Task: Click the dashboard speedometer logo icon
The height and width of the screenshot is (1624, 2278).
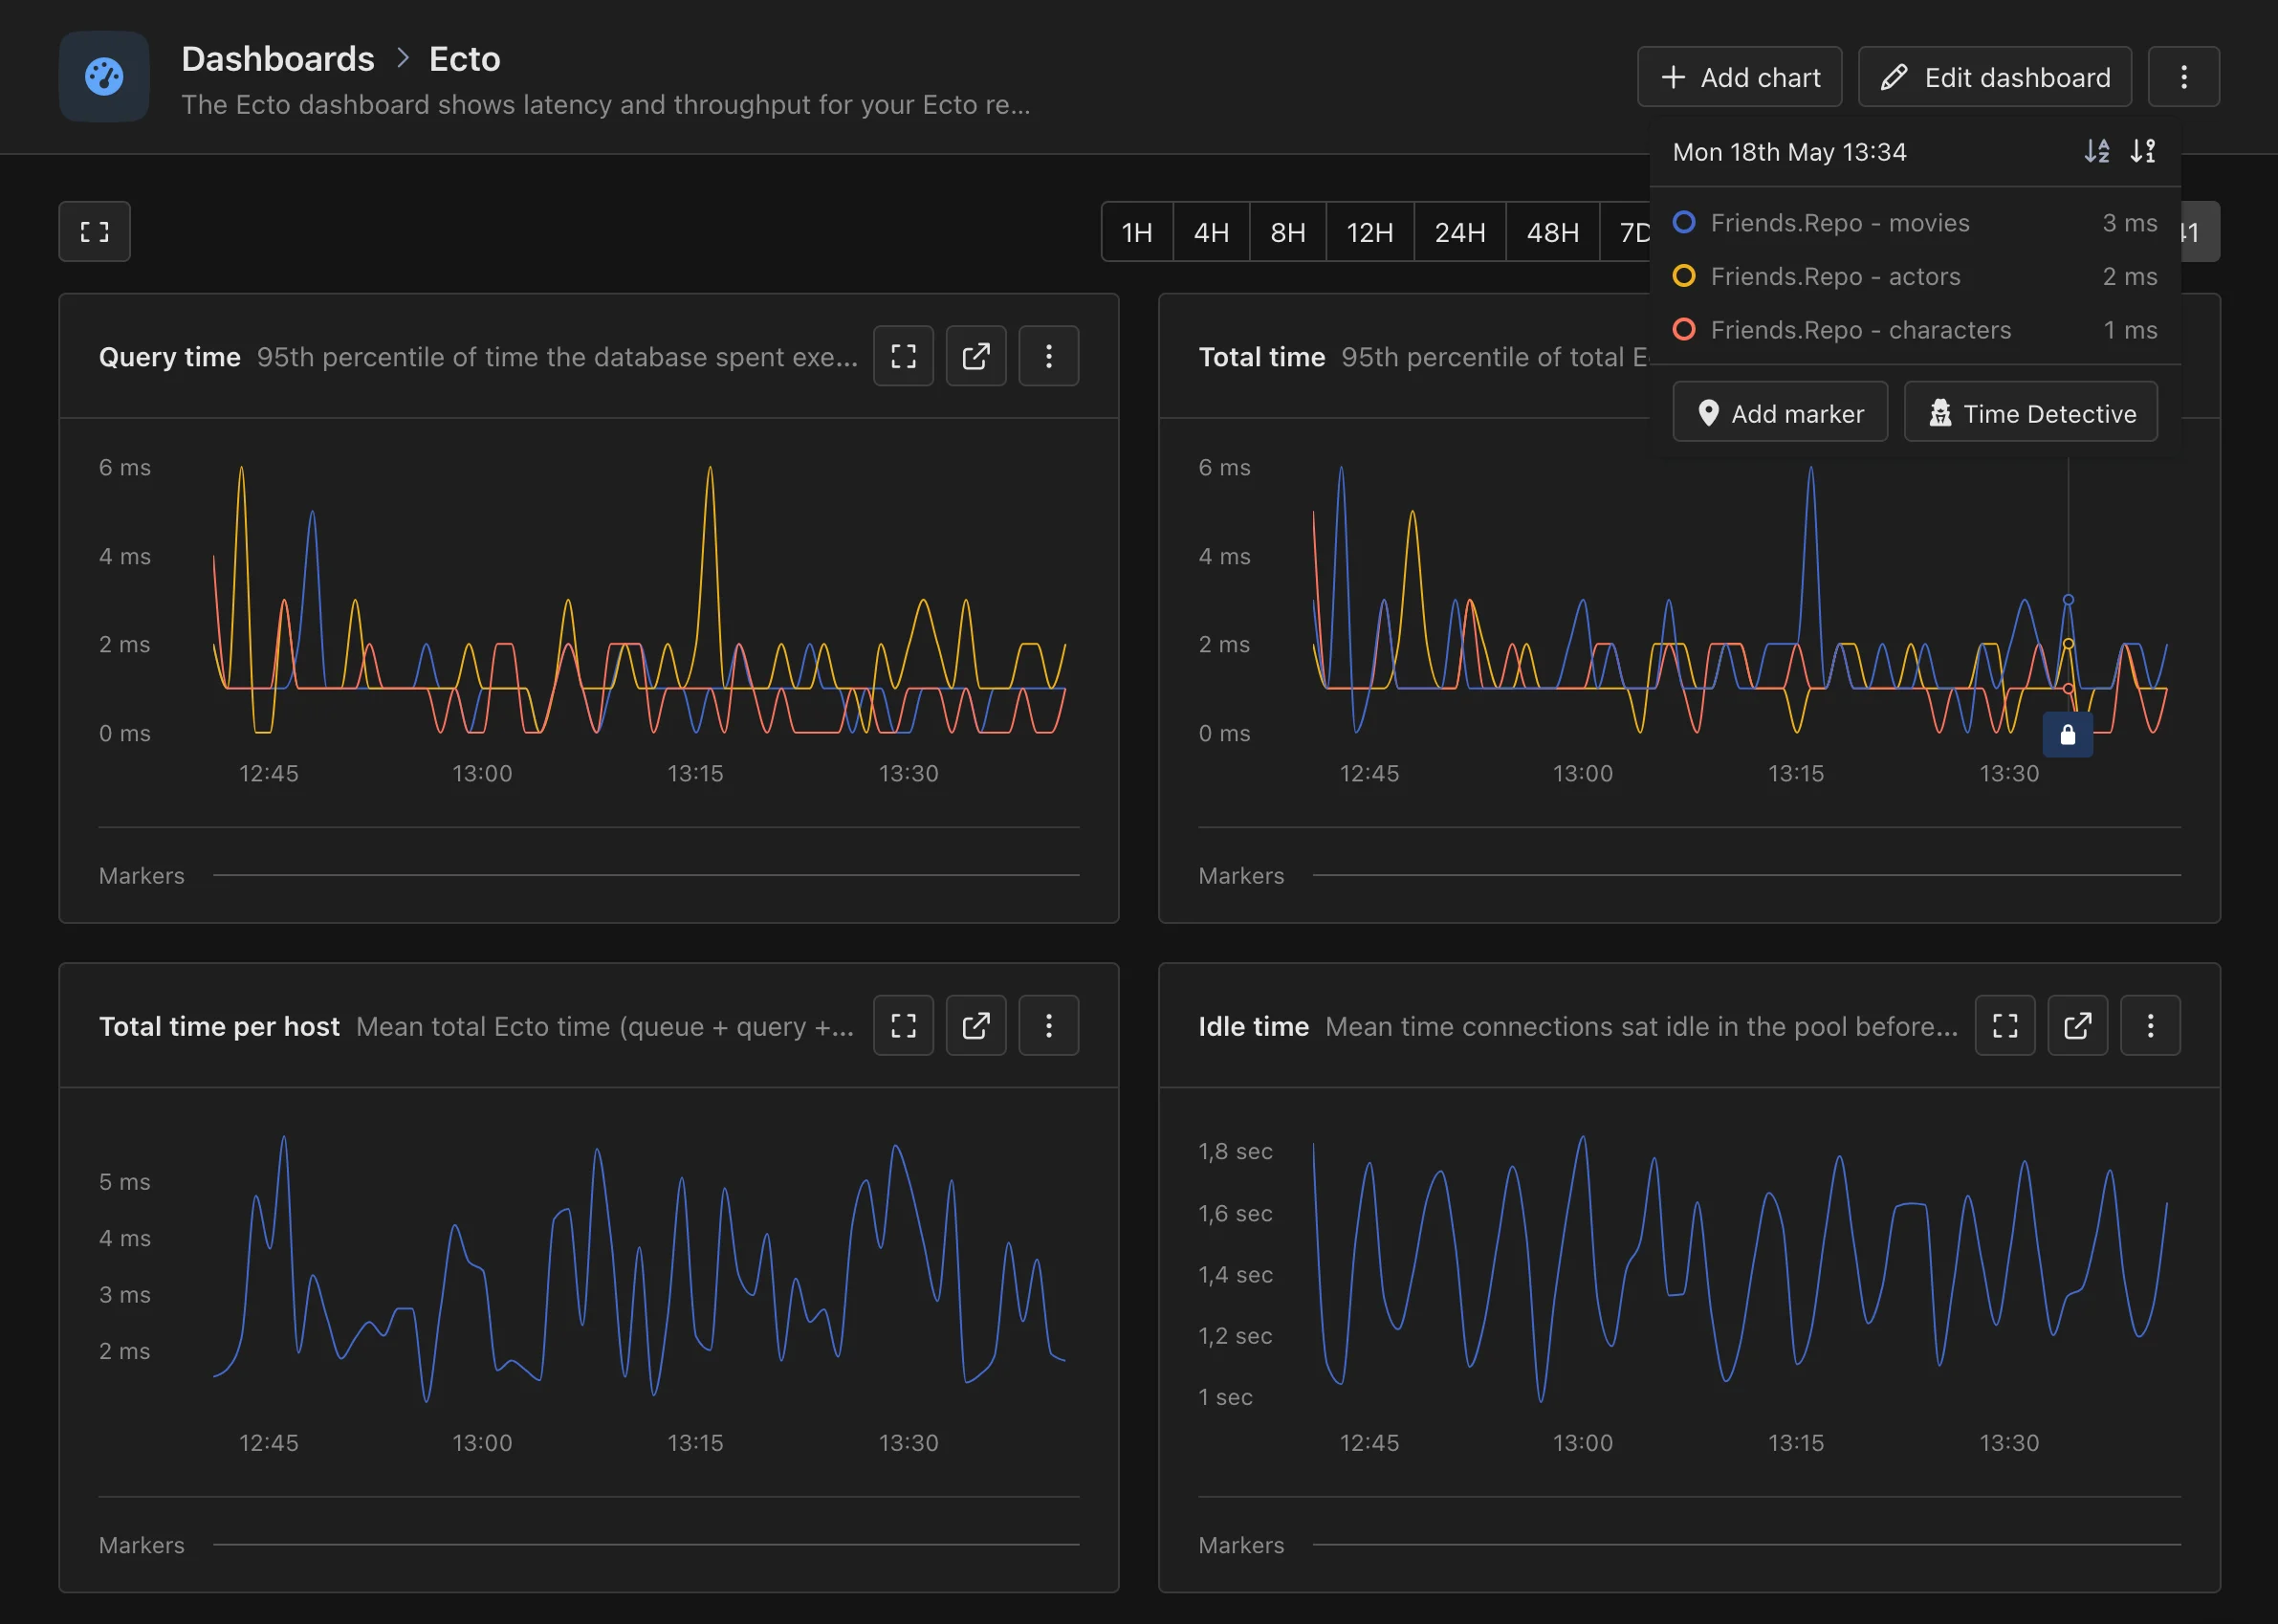Action: click(104, 76)
